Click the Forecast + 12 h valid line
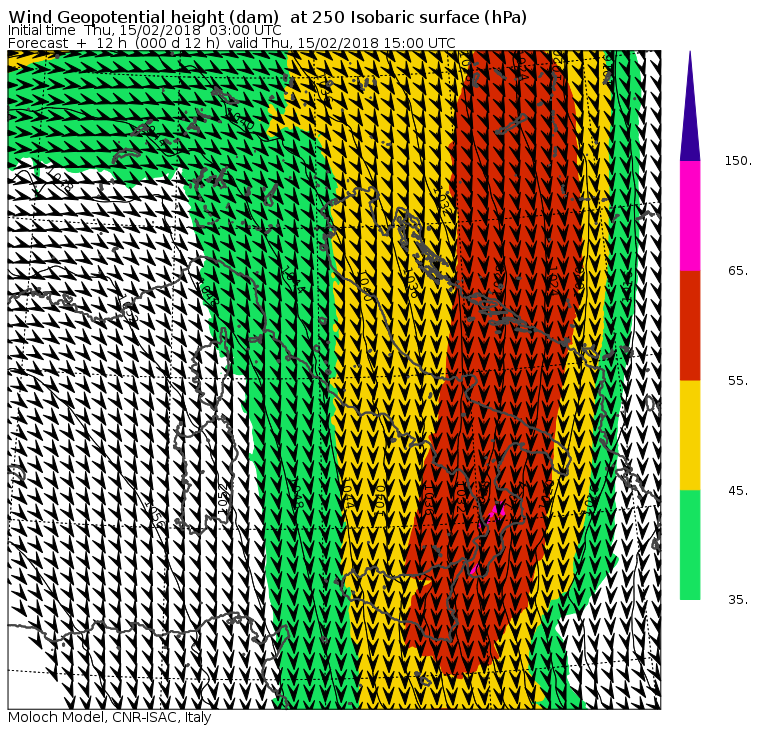The width and height of the screenshot is (760, 731). tap(232, 43)
